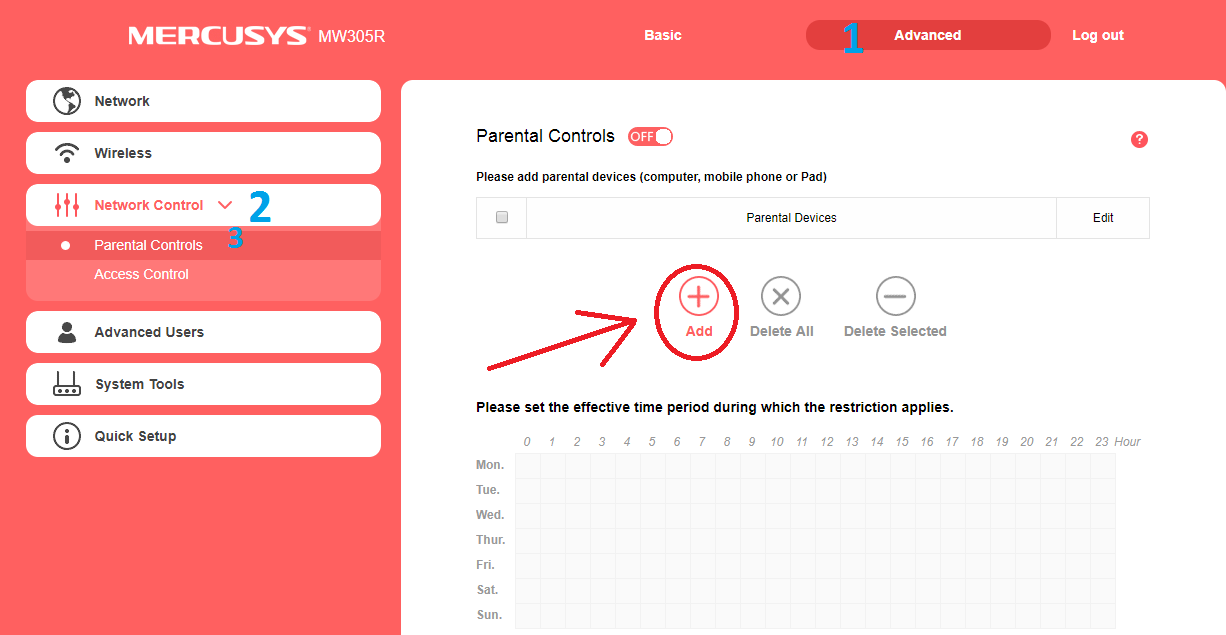Screen dimensions: 1226x635
Task: Select Parental Controls in the sidebar
Action: [148, 245]
